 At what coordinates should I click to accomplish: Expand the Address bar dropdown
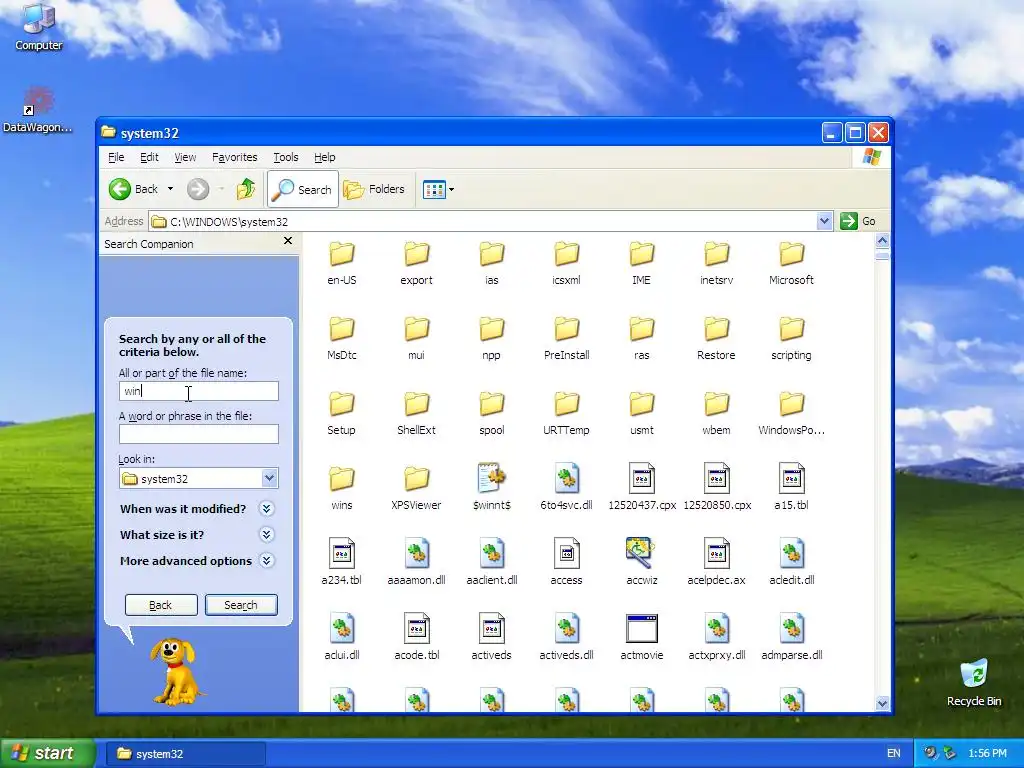pos(824,221)
